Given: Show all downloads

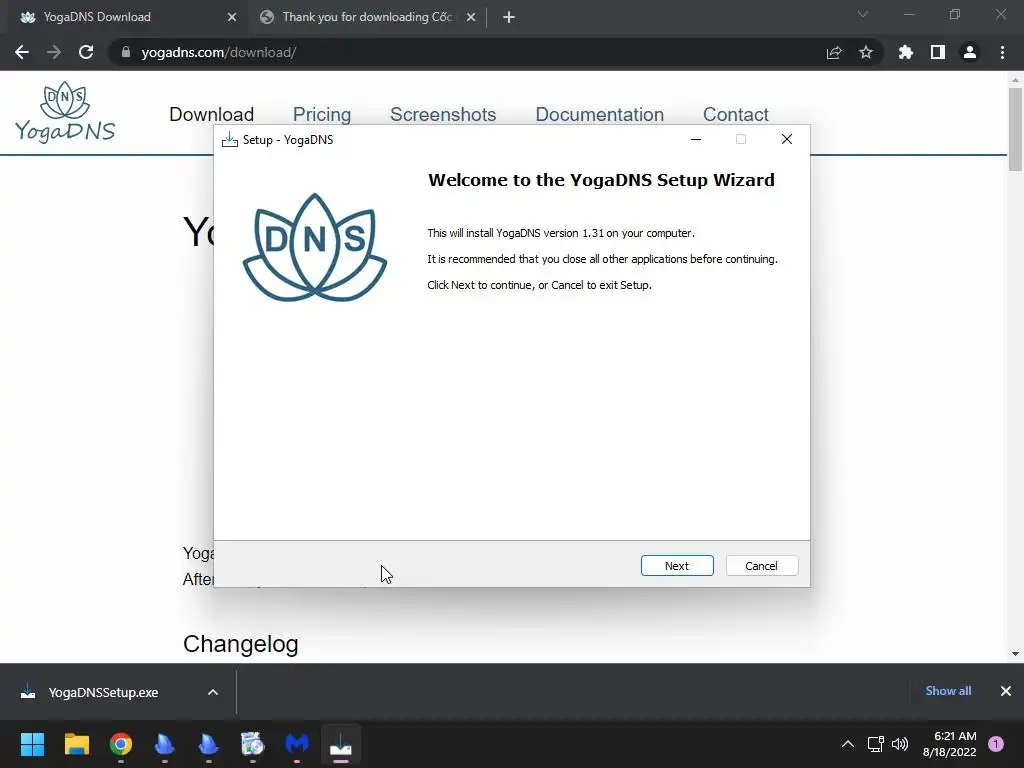Looking at the screenshot, I should [948, 691].
